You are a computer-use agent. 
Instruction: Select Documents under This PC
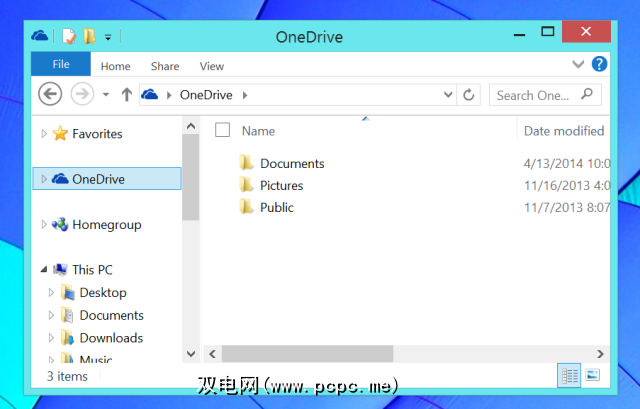(x=111, y=316)
